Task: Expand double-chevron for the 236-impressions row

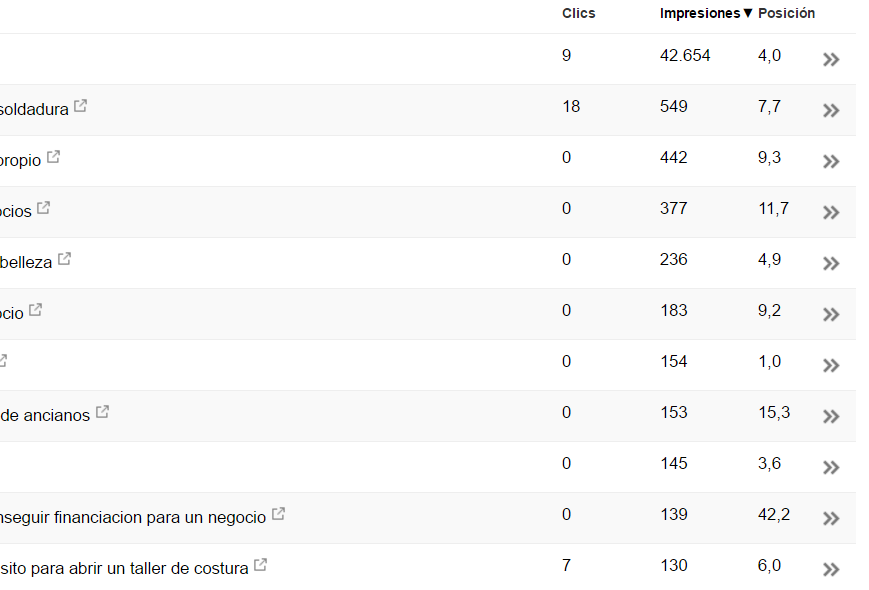Action: (831, 263)
